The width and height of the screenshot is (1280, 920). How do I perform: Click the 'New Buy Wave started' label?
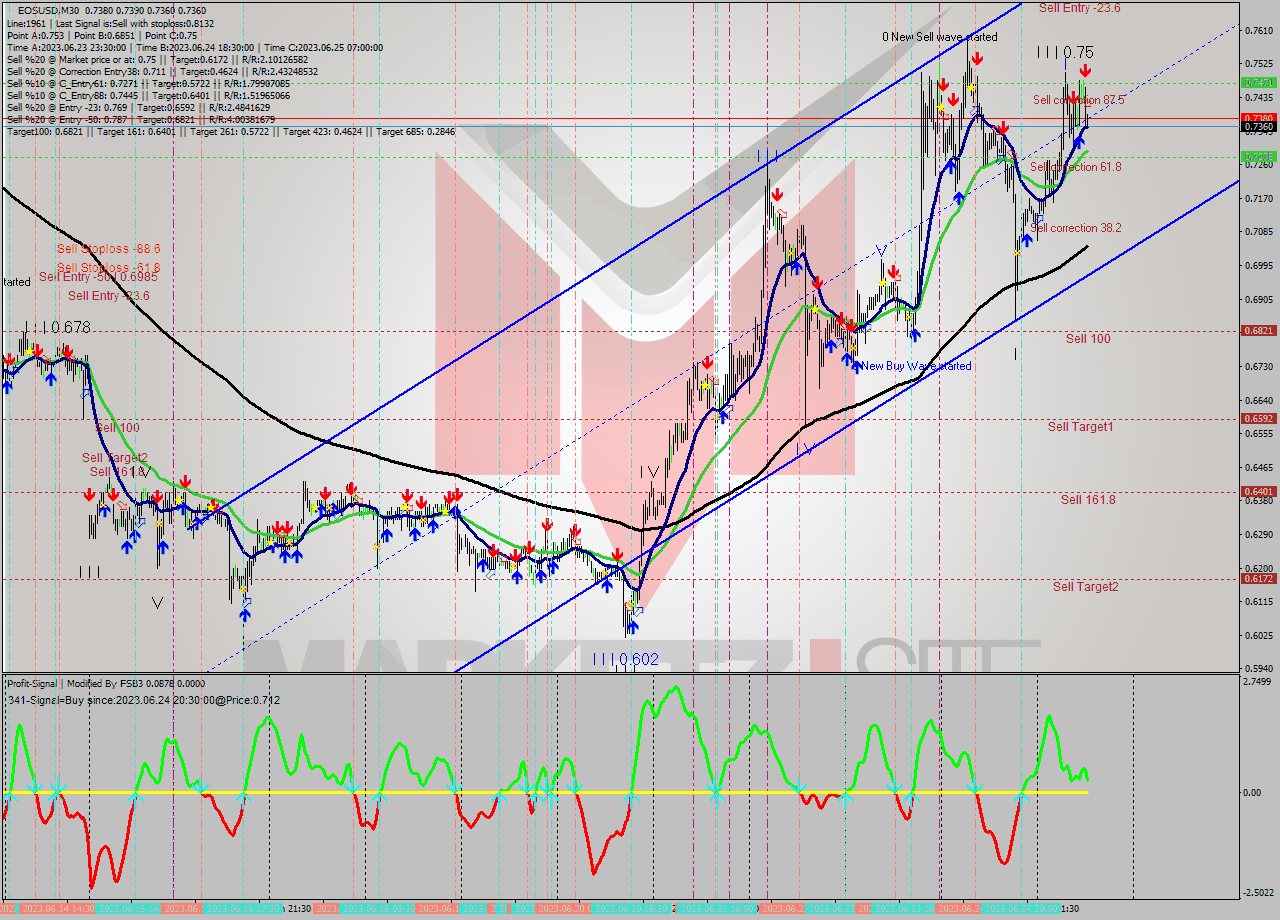916,366
